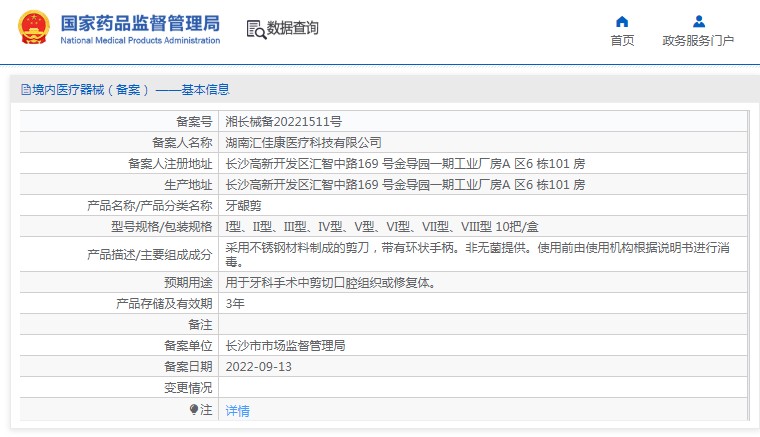This screenshot has width=760, height=437.
Task: Select filing date 2022-09-13
Action: (x=258, y=367)
